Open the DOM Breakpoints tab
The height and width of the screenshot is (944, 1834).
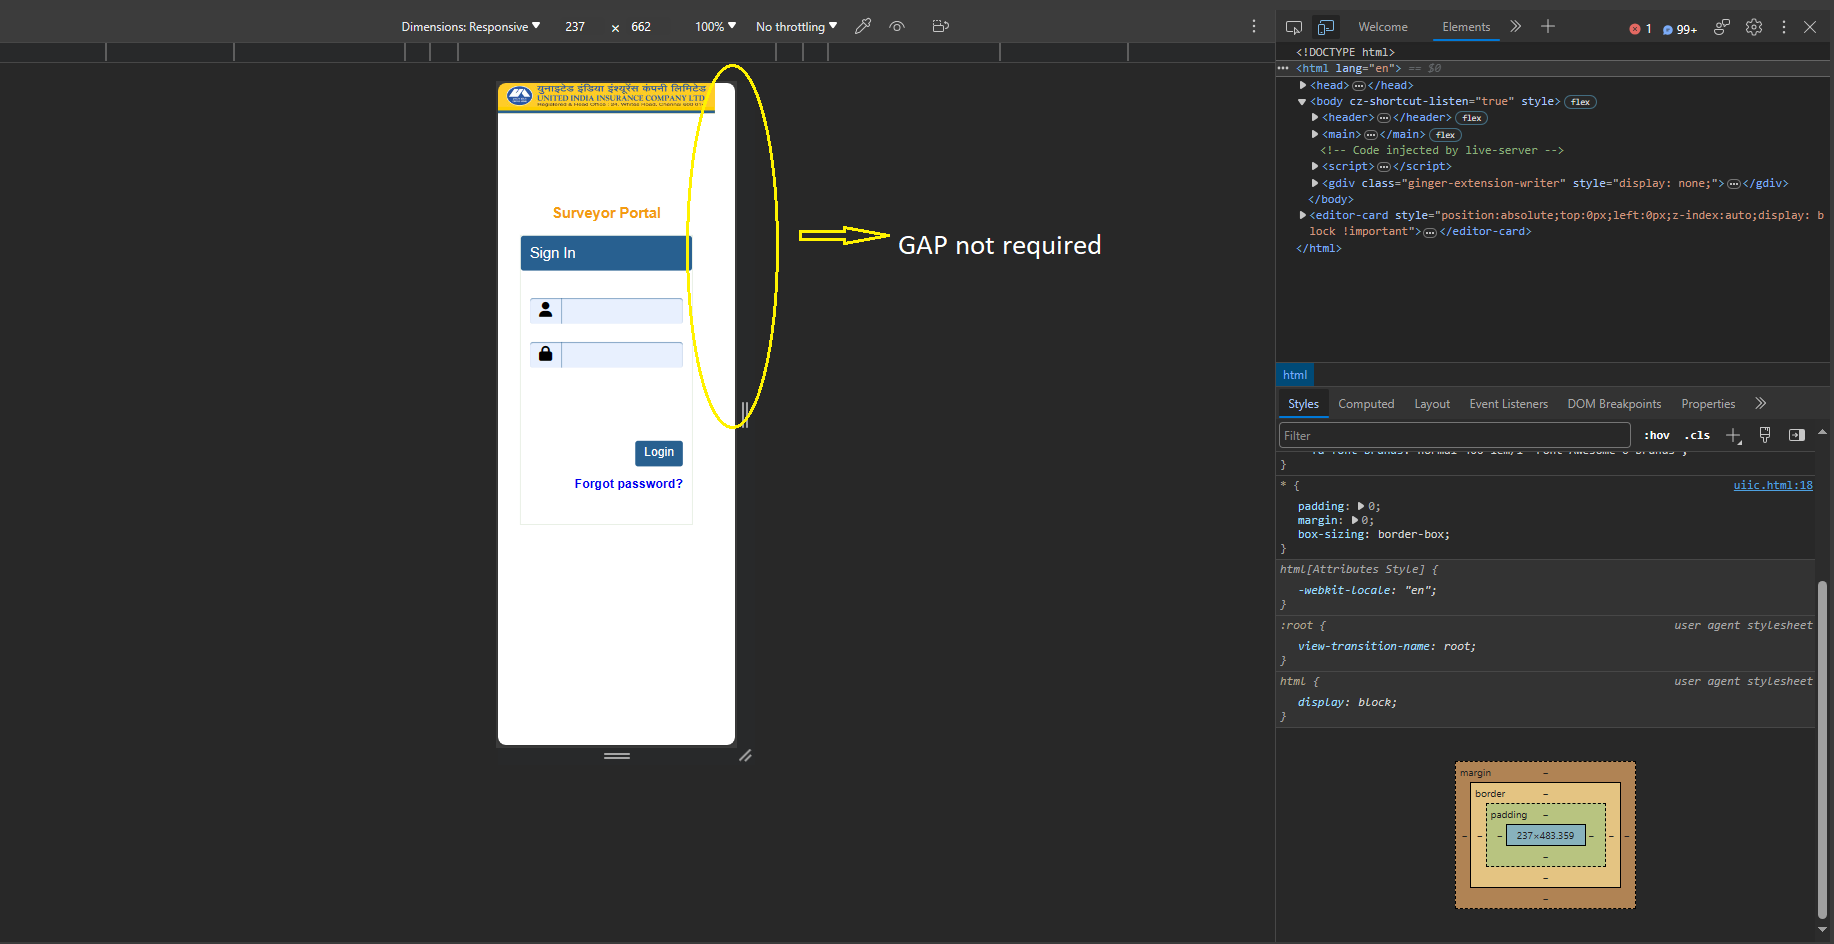click(1614, 404)
